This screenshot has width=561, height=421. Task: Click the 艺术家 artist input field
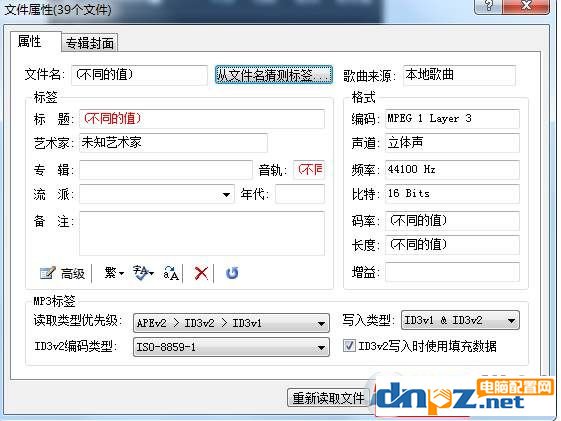tap(173, 143)
